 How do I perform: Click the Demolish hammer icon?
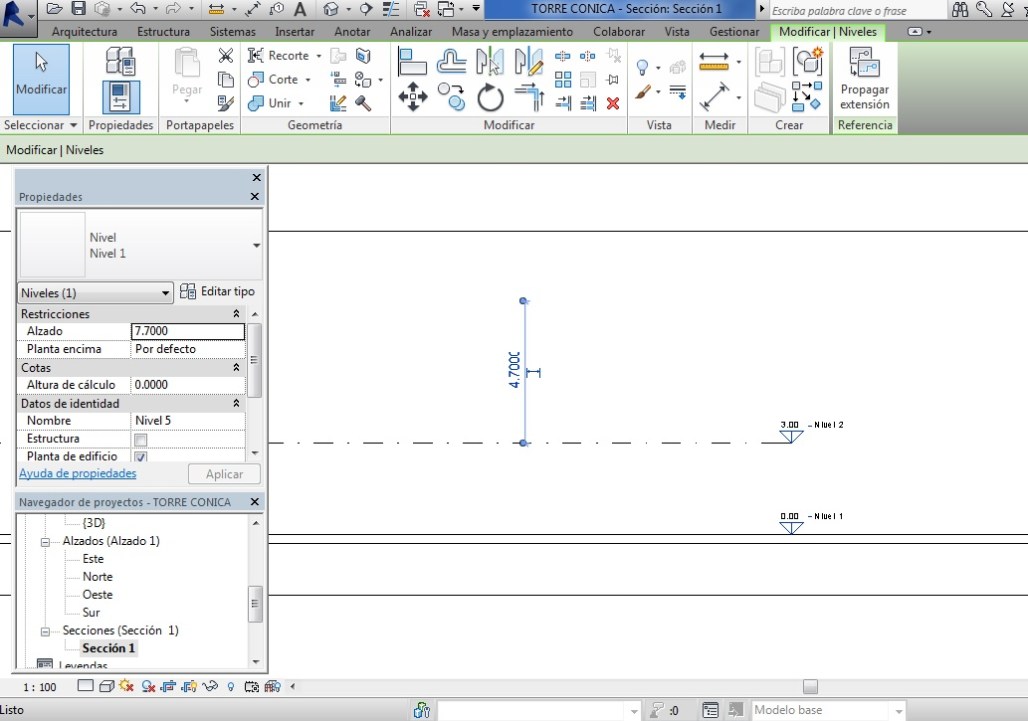363,103
